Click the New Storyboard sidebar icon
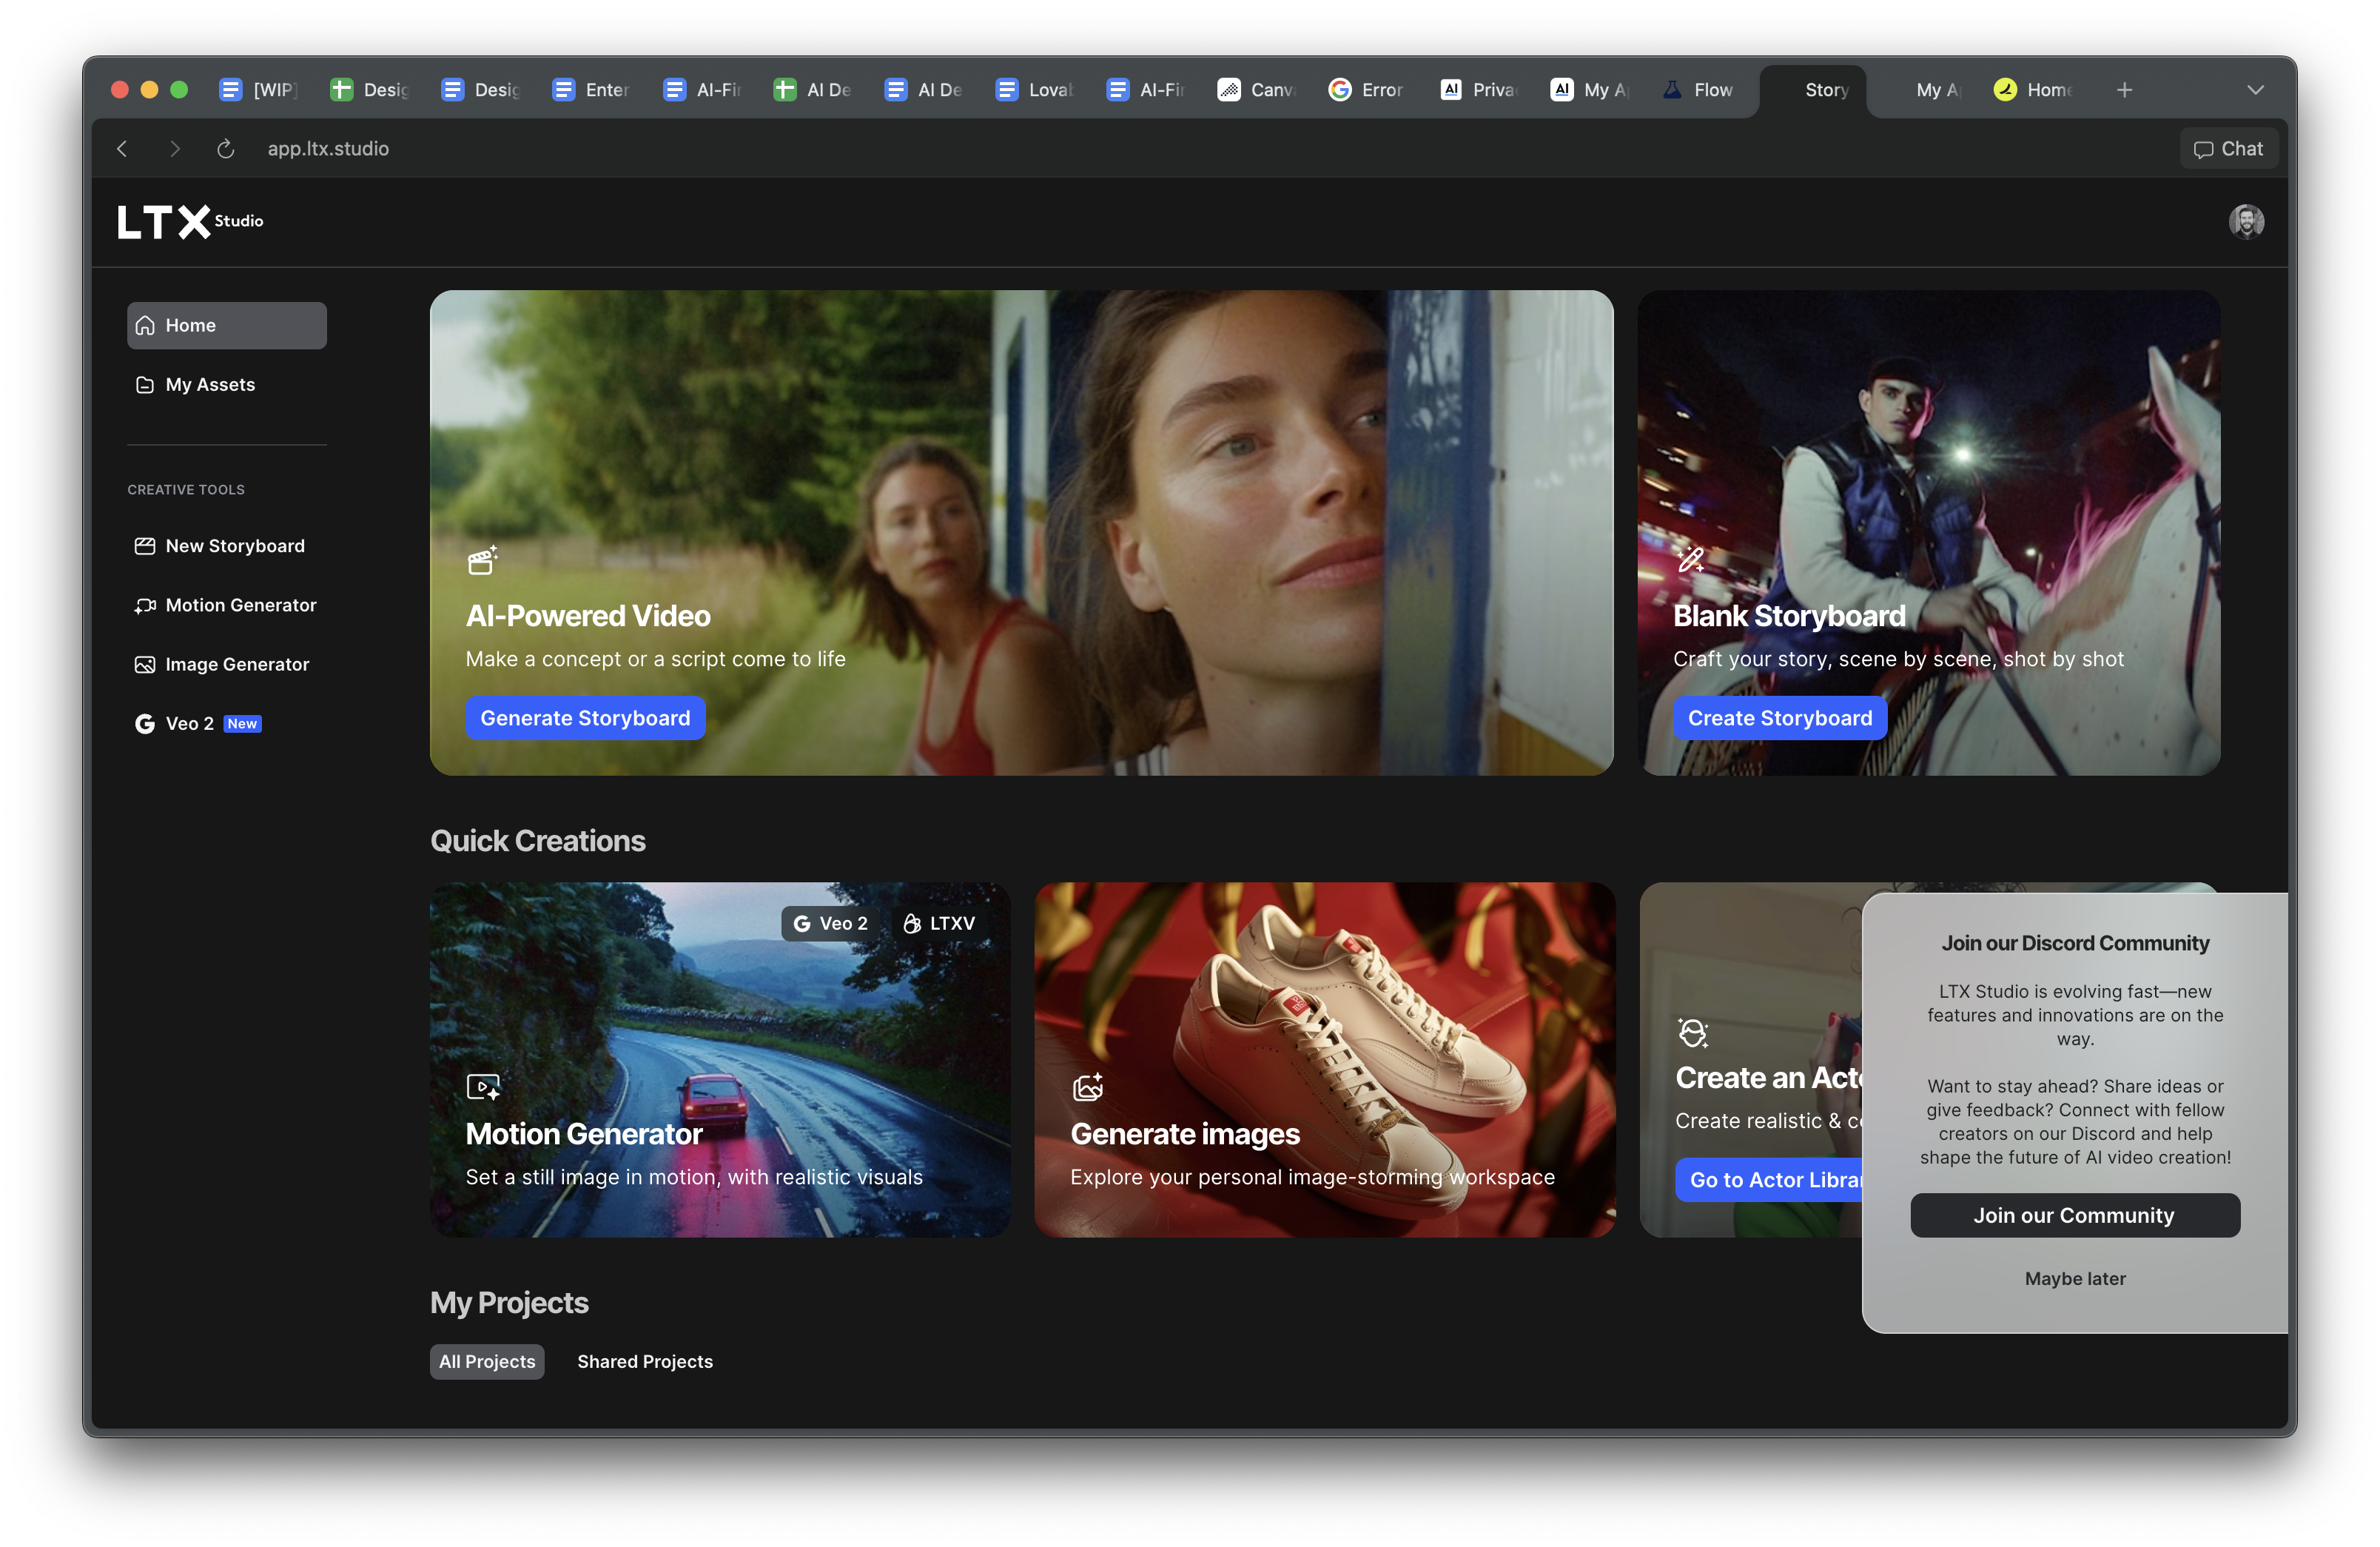 [x=145, y=546]
